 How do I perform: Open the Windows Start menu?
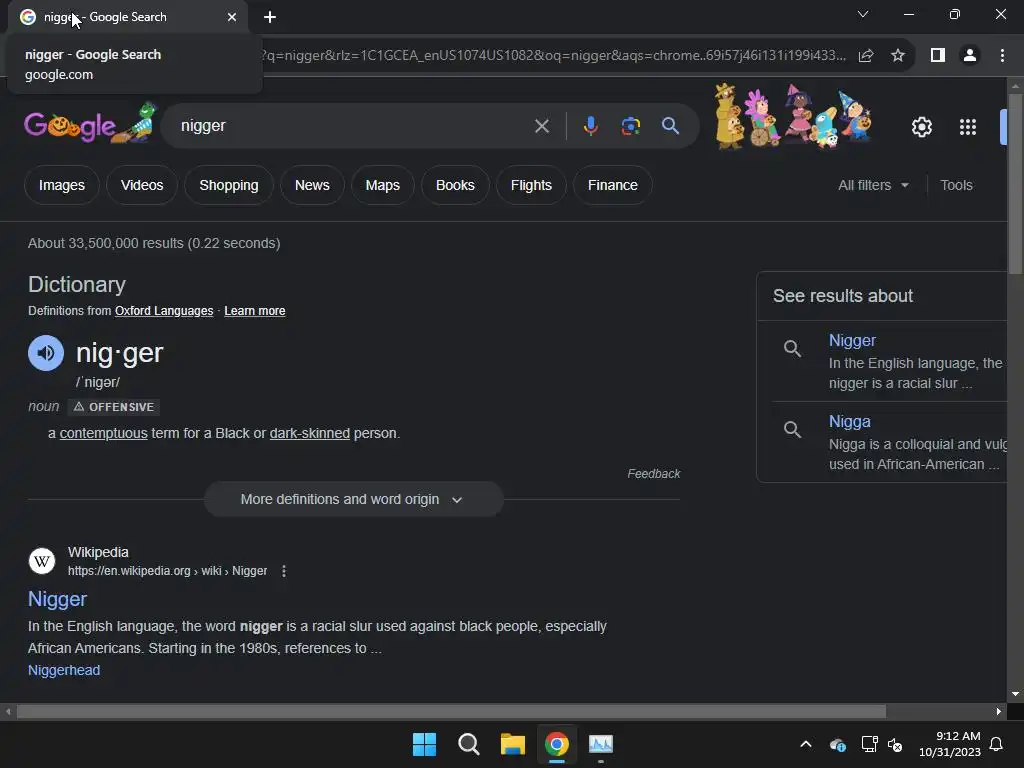tap(424, 744)
